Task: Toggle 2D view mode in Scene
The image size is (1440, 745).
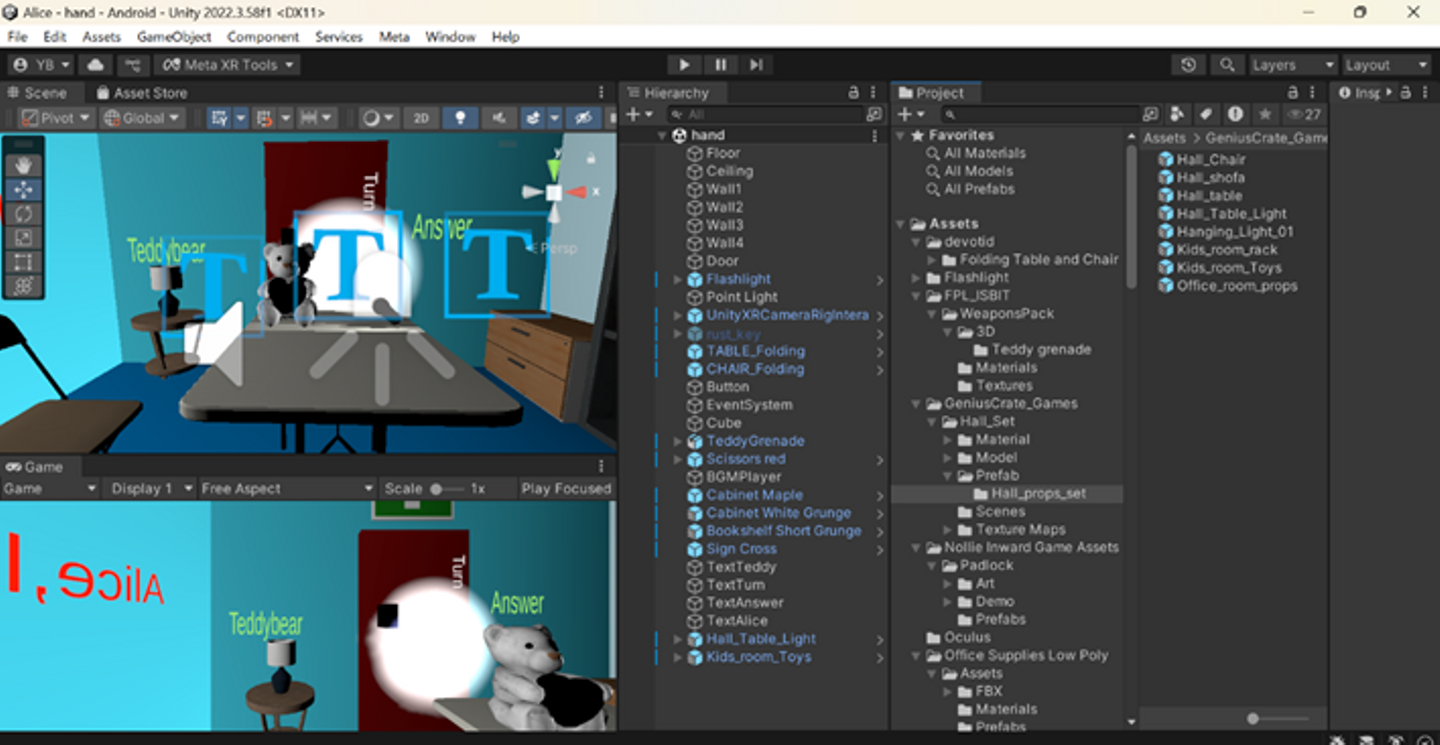Action: tap(421, 118)
